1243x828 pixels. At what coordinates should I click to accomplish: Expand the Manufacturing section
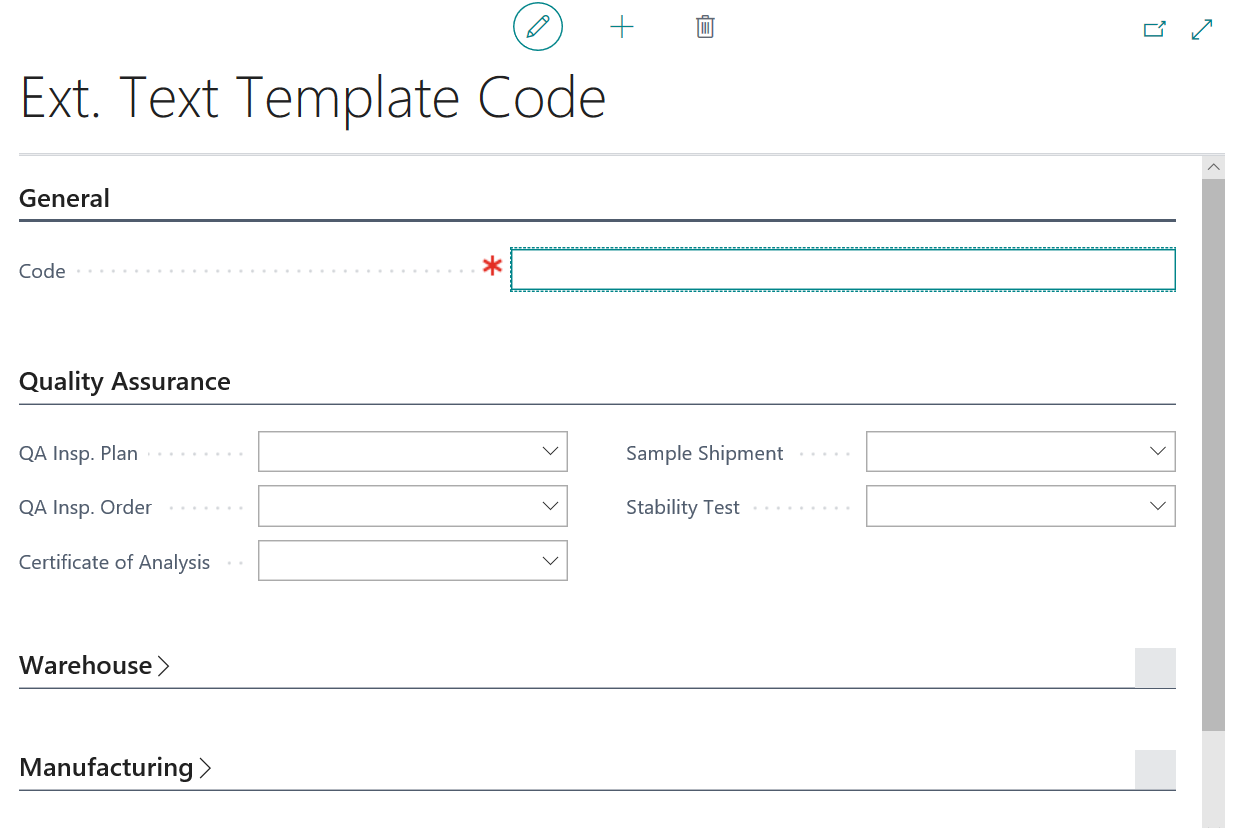pyautogui.click(x=115, y=768)
